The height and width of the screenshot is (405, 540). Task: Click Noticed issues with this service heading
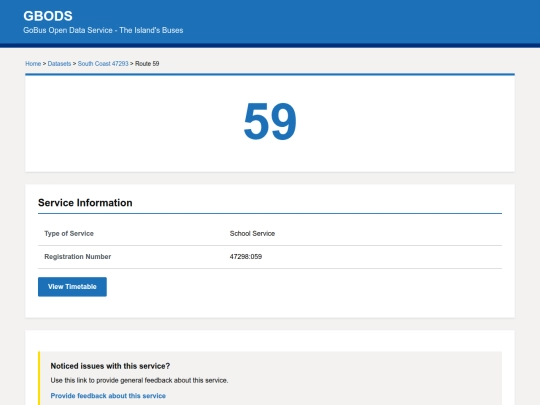110,366
